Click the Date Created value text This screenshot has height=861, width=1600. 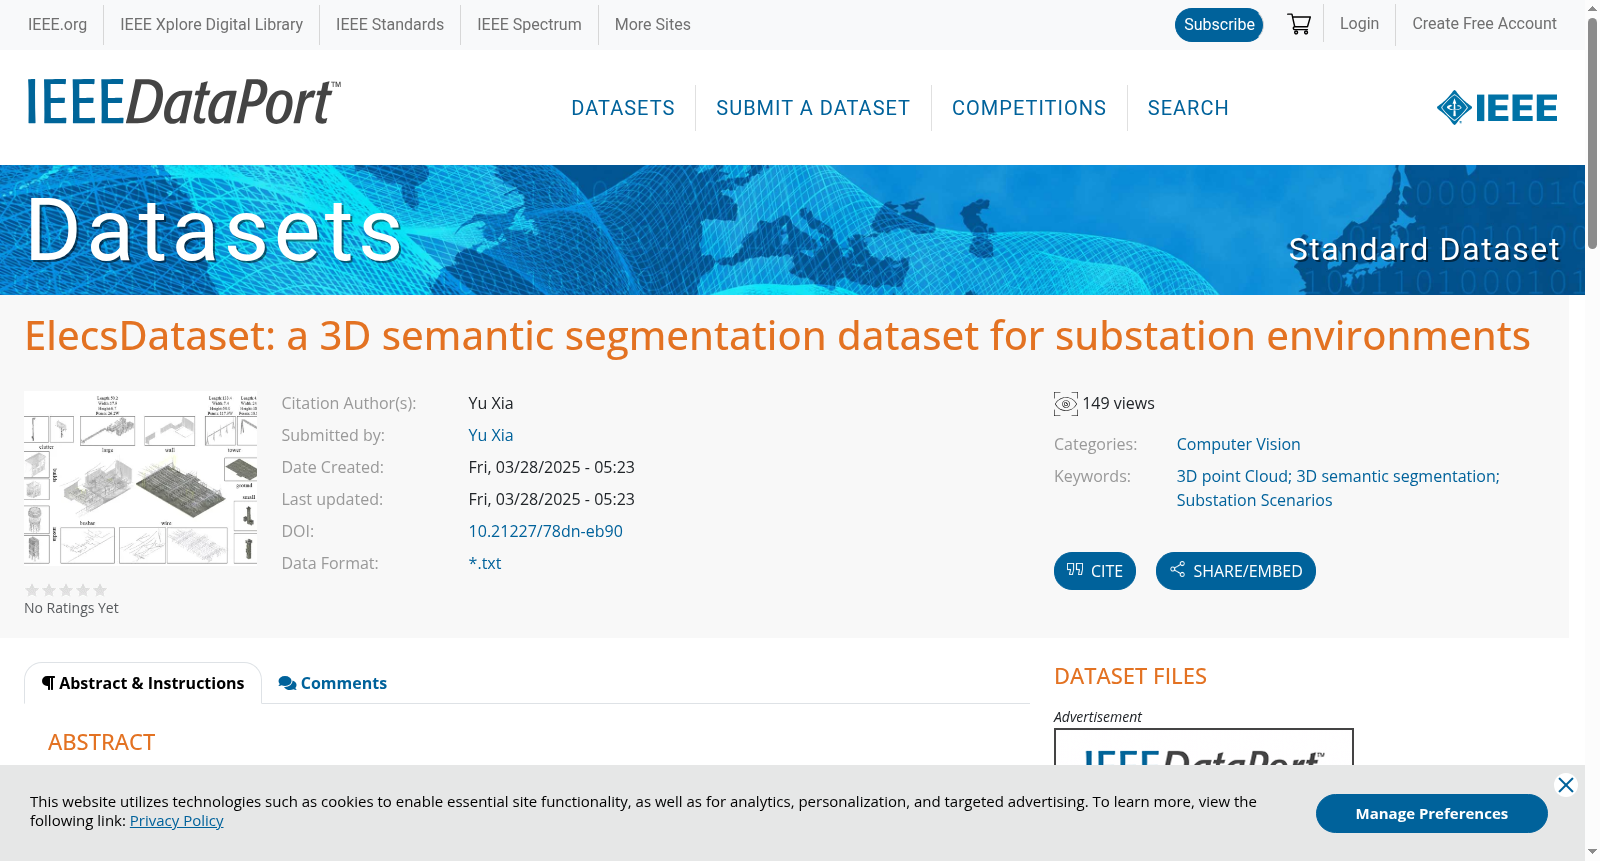click(552, 468)
